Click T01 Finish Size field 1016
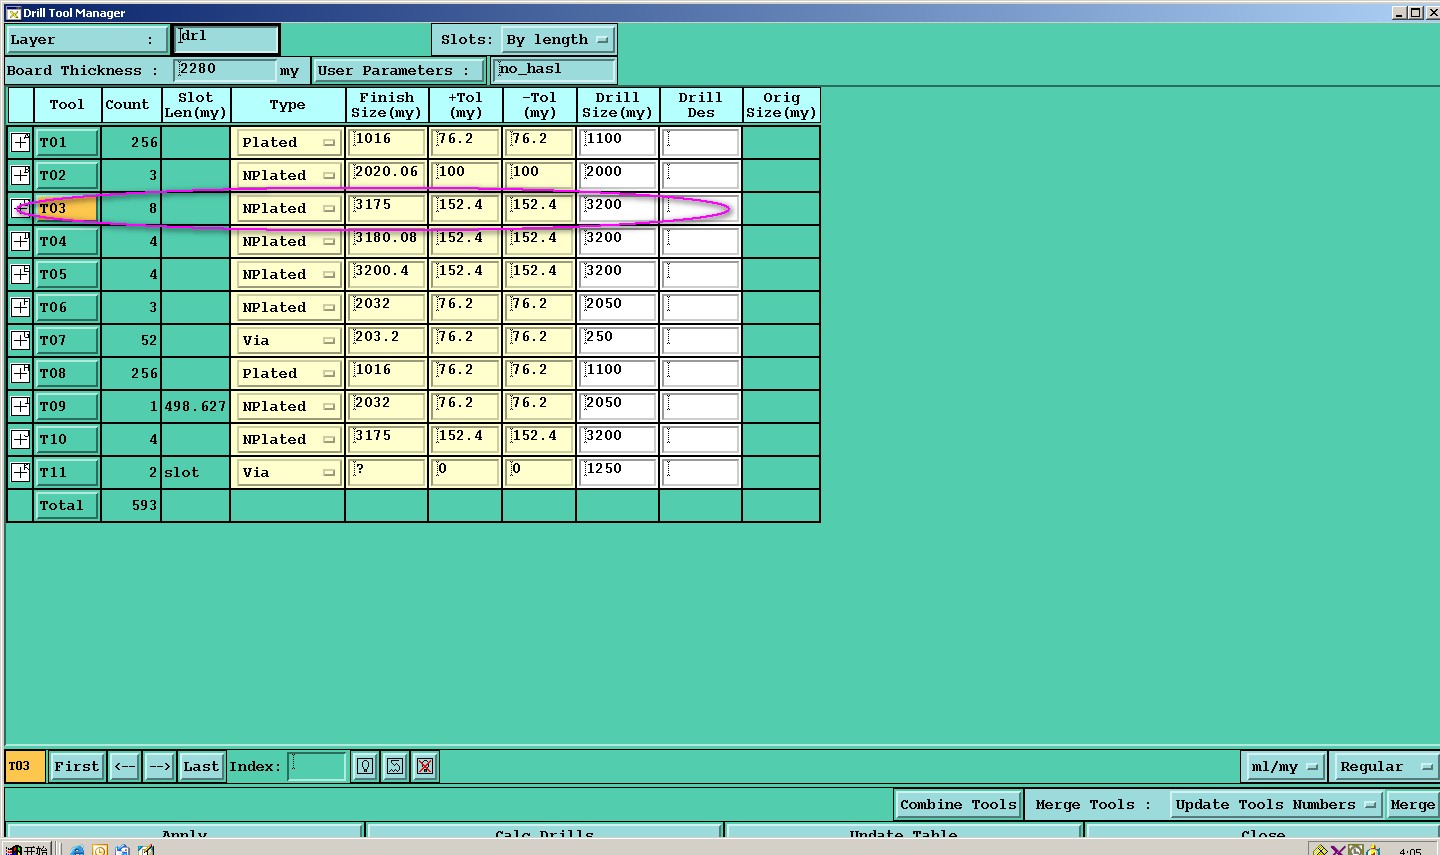Viewport: 1440px width, 855px height. [387, 142]
